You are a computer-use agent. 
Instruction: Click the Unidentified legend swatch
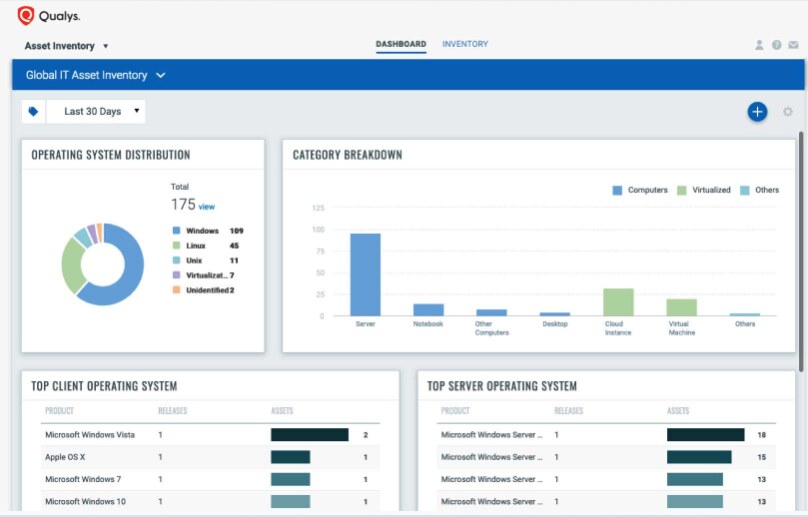[176, 290]
